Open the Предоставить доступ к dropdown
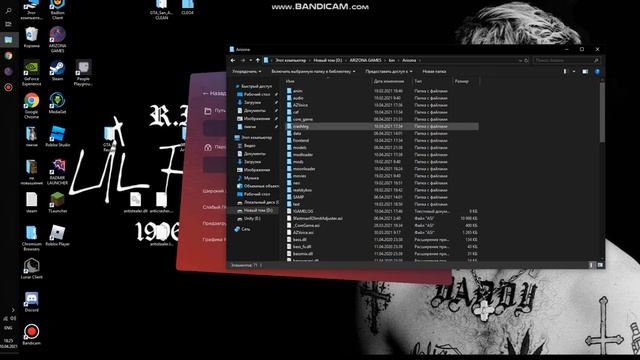Image resolution: width=640 pixels, height=360 pixels. coord(389,71)
